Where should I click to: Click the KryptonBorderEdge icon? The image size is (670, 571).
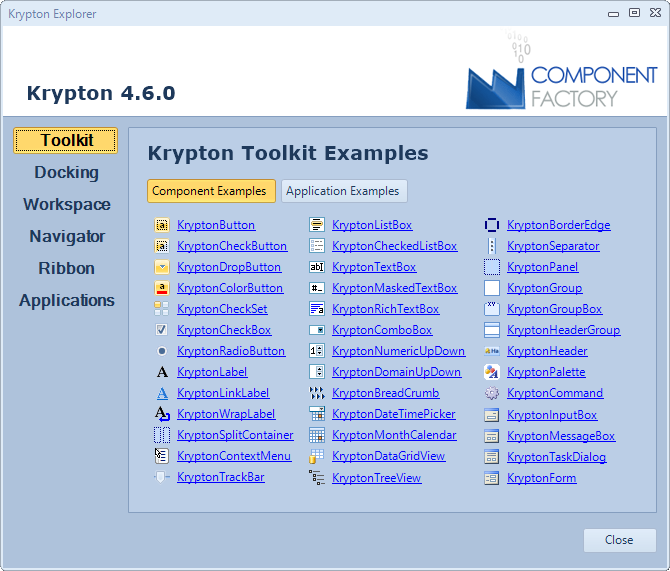492,225
